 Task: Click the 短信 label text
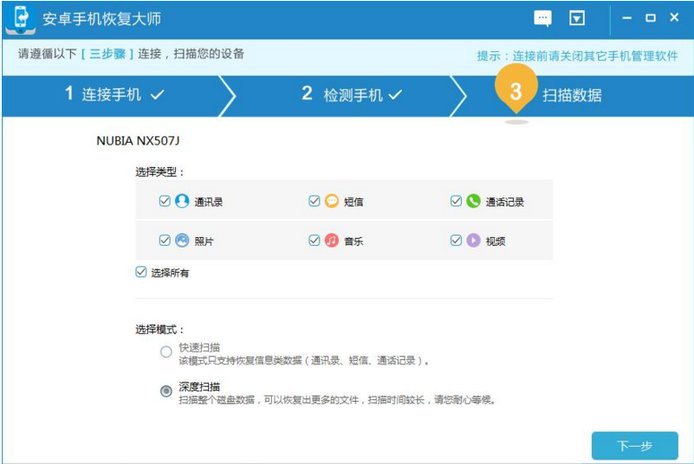tap(354, 202)
